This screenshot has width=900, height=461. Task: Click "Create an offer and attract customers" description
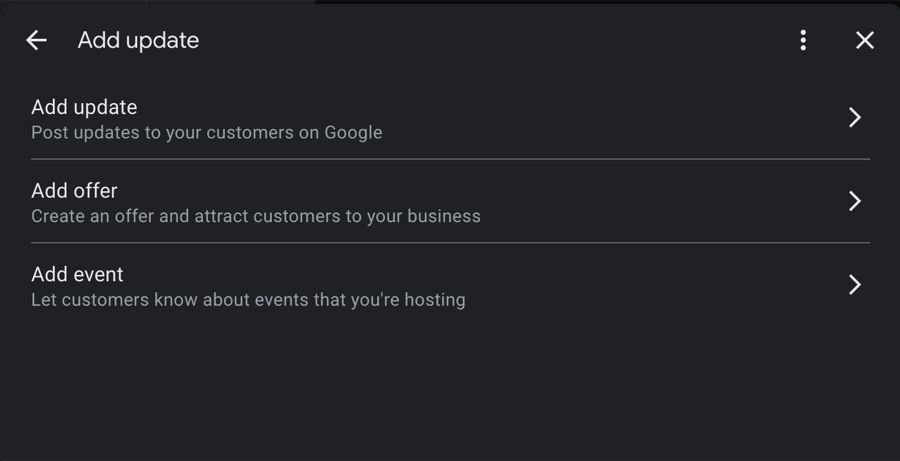pos(255,216)
